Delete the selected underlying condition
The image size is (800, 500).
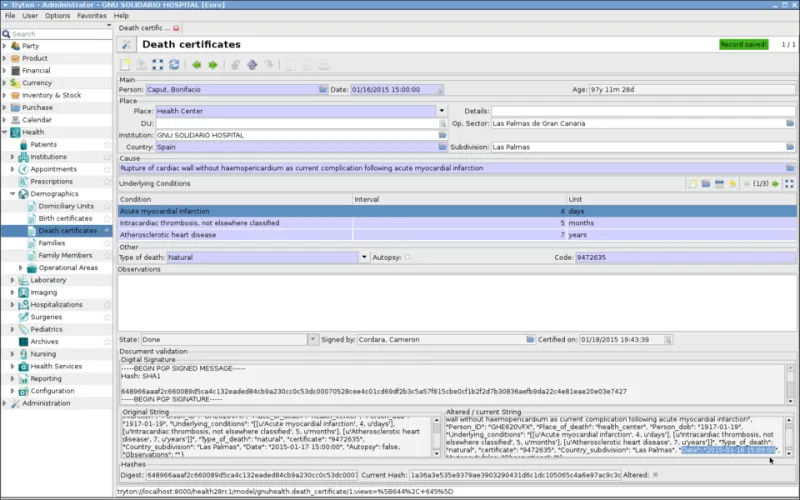[x=719, y=184]
